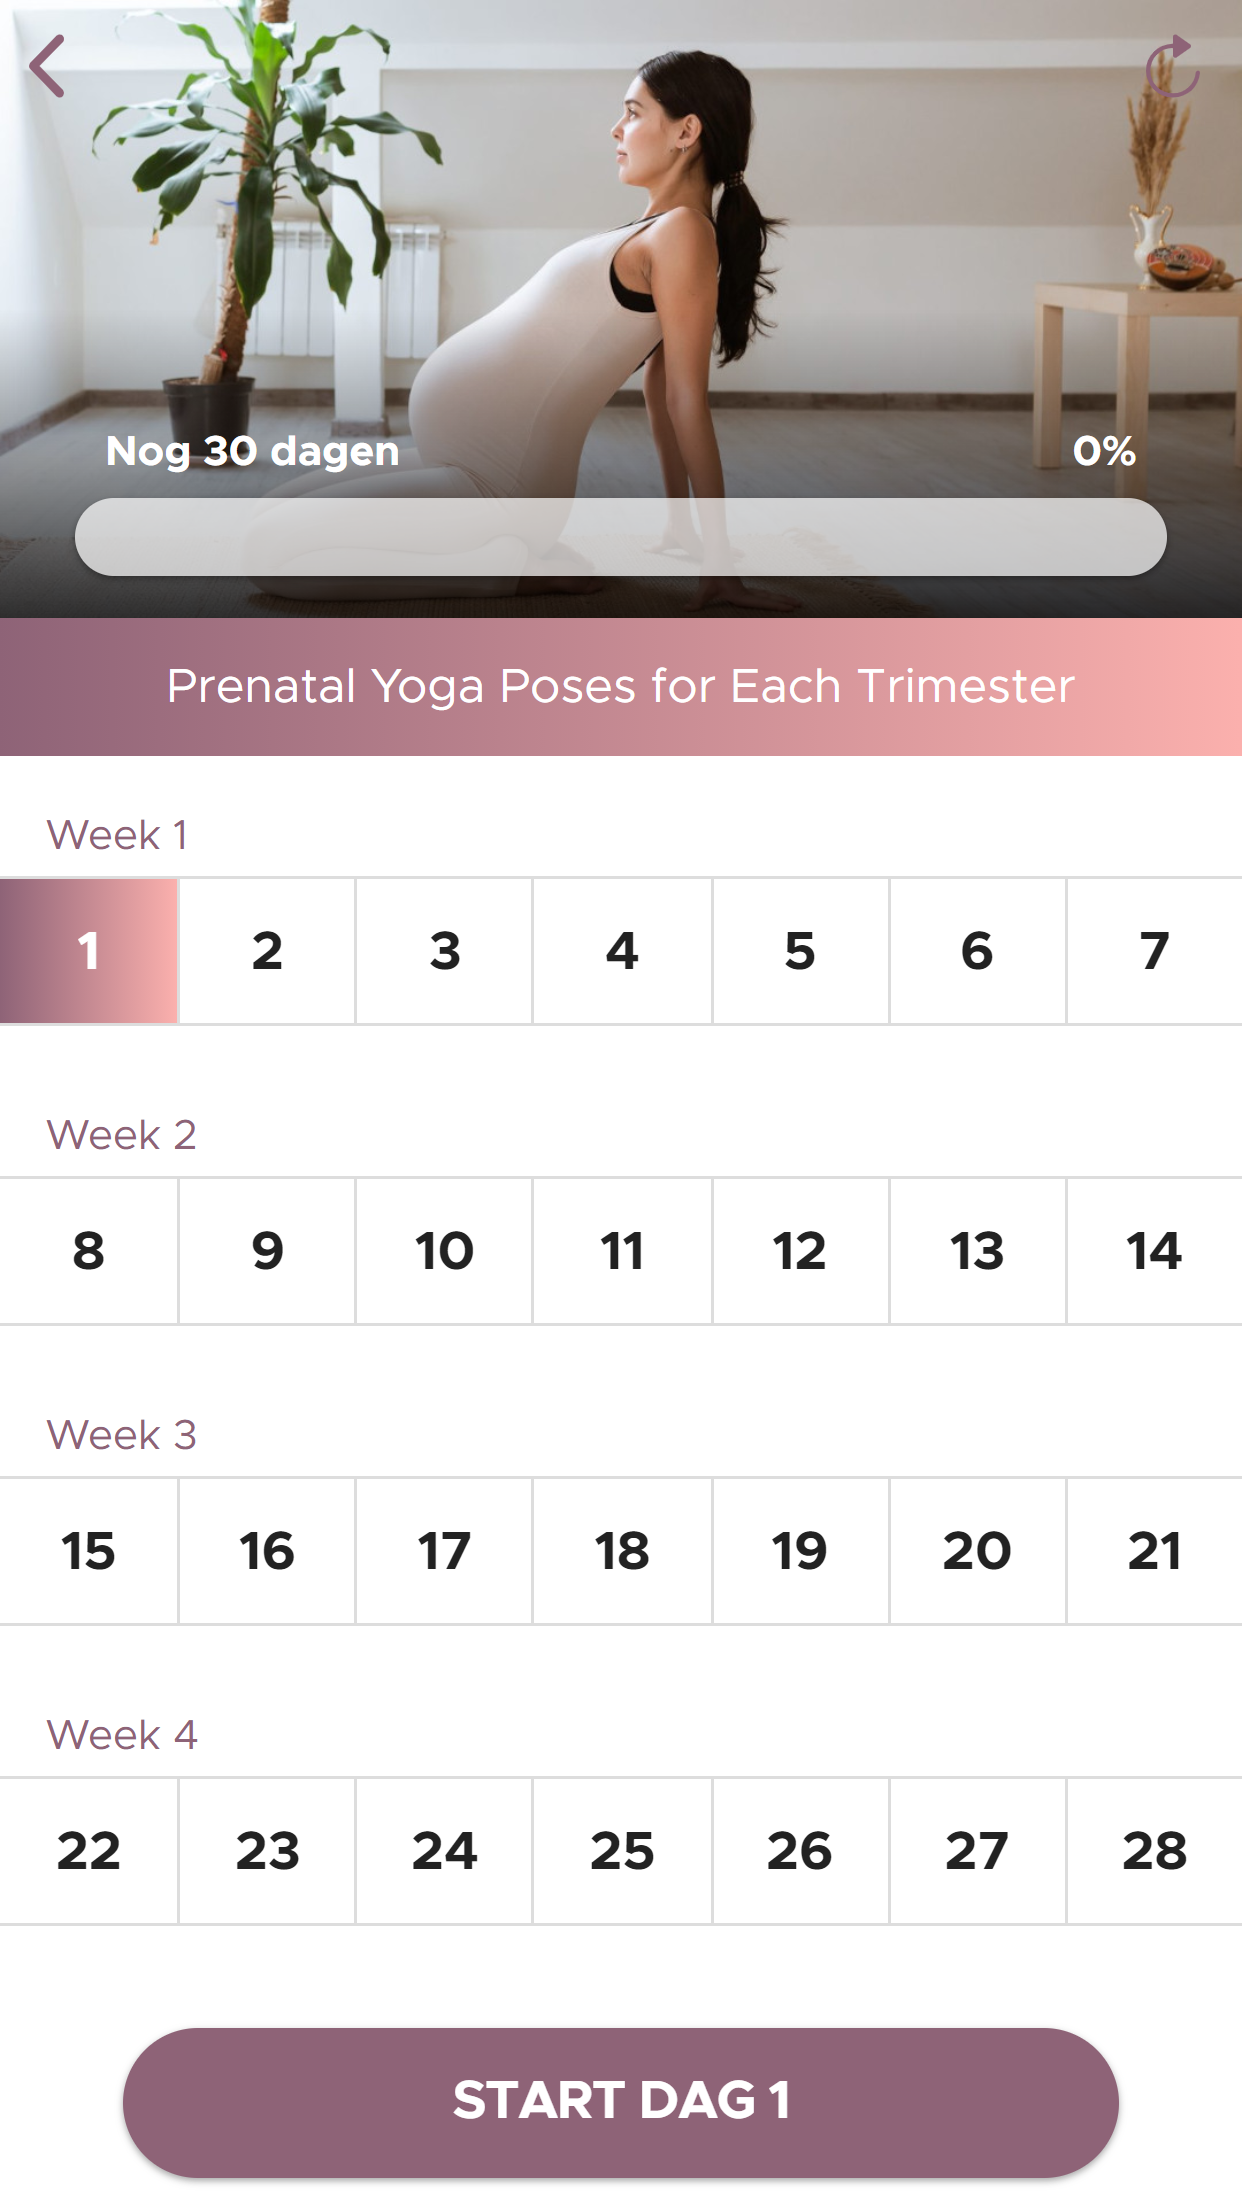This screenshot has width=1242, height=2208.
Task: Tap day 14 cell
Action: (x=1154, y=1251)
